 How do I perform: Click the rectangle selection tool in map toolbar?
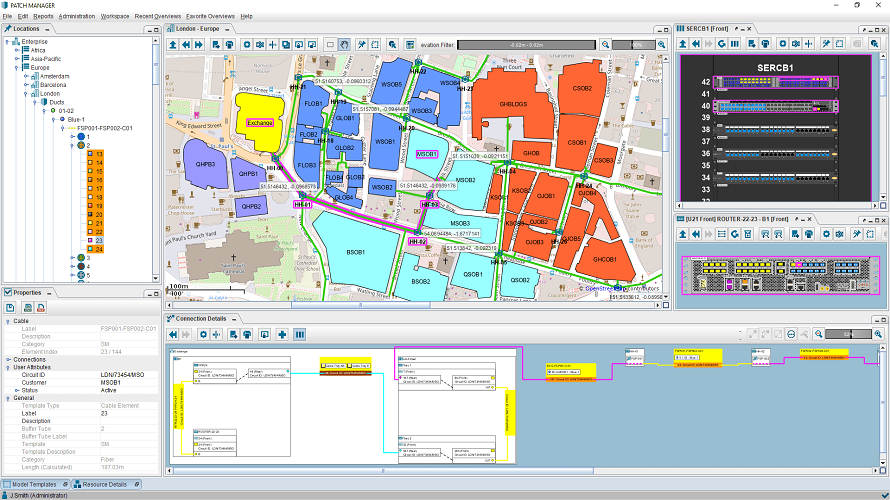(x=330, y=45)
